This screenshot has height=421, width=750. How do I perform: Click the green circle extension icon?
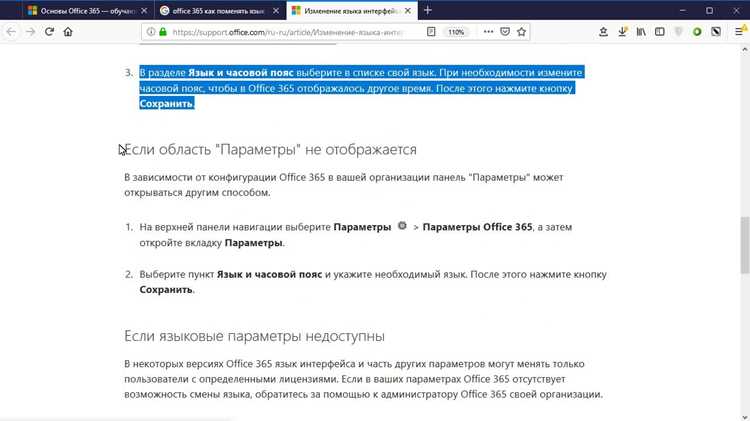pyautogui.click(x=697, y=32)
